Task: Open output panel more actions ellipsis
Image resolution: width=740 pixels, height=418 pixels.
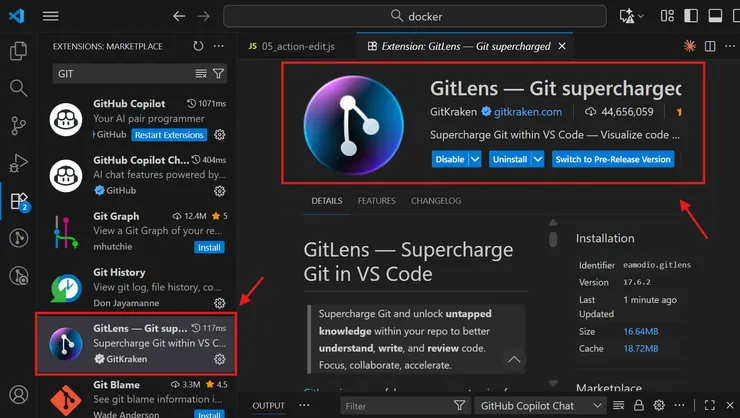Action: point(679,405)
